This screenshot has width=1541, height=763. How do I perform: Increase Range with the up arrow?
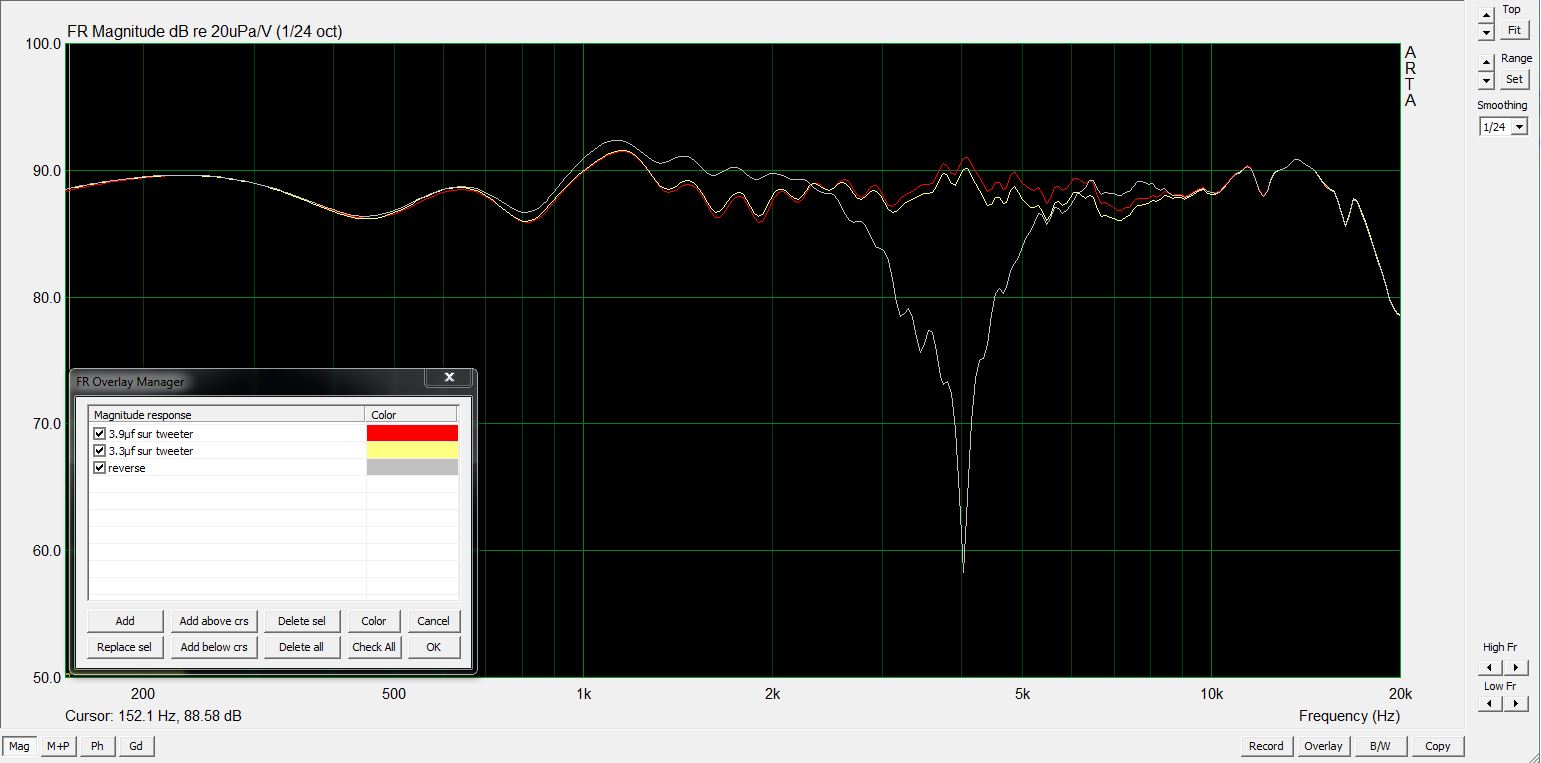(x=1486, y=62)
